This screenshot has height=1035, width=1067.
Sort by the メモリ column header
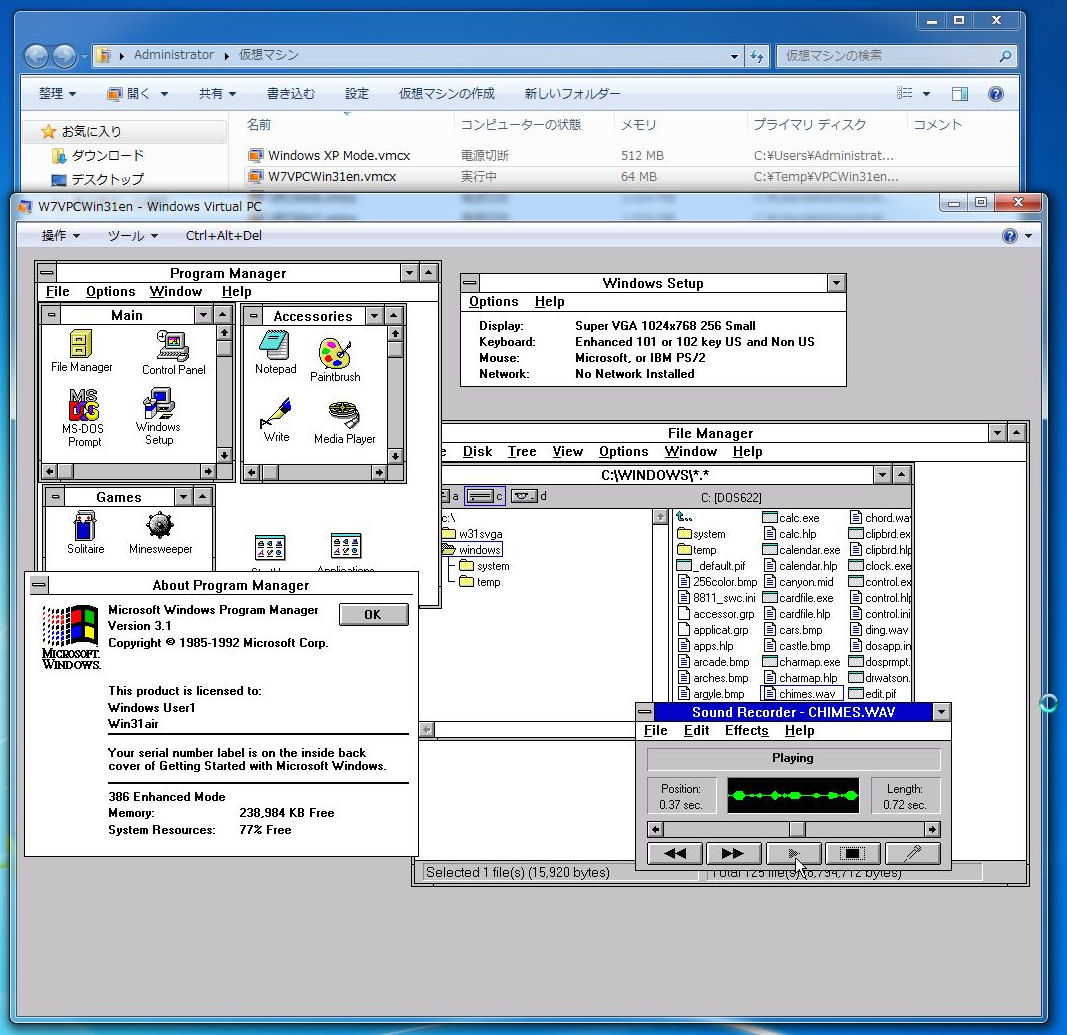(x=679, y=125)
